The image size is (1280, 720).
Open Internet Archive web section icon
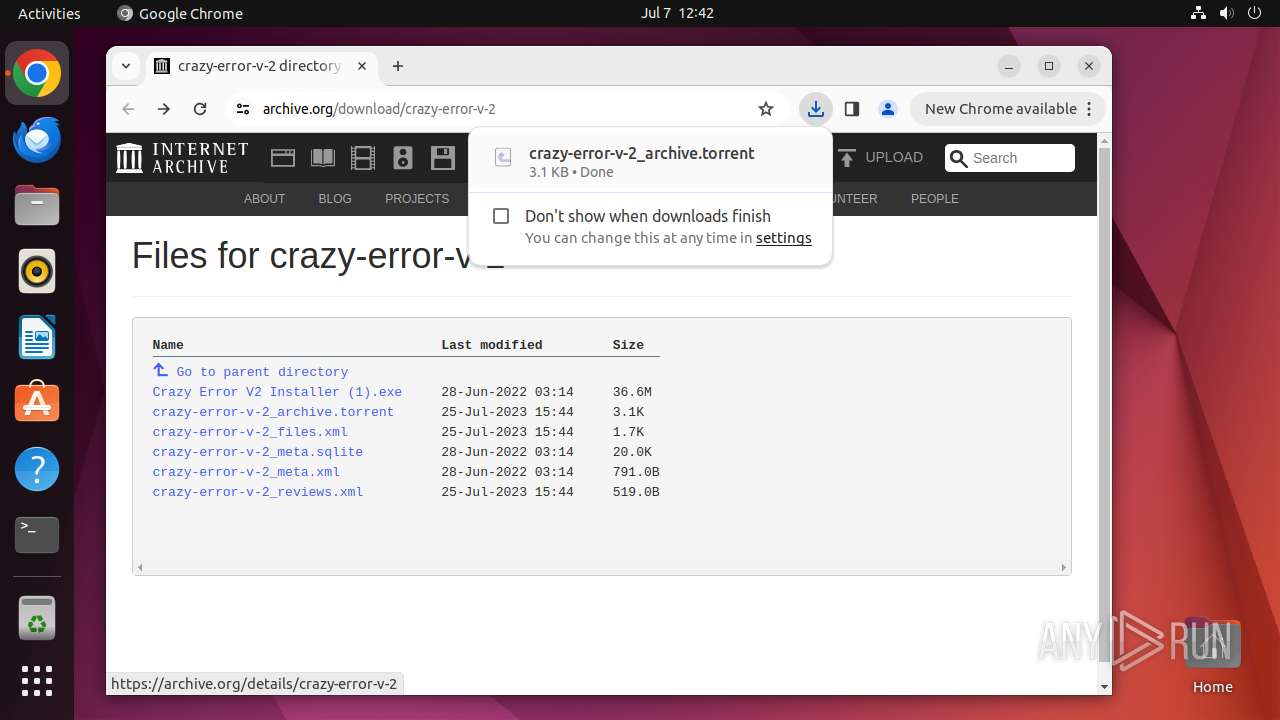[x=283, y=158]
